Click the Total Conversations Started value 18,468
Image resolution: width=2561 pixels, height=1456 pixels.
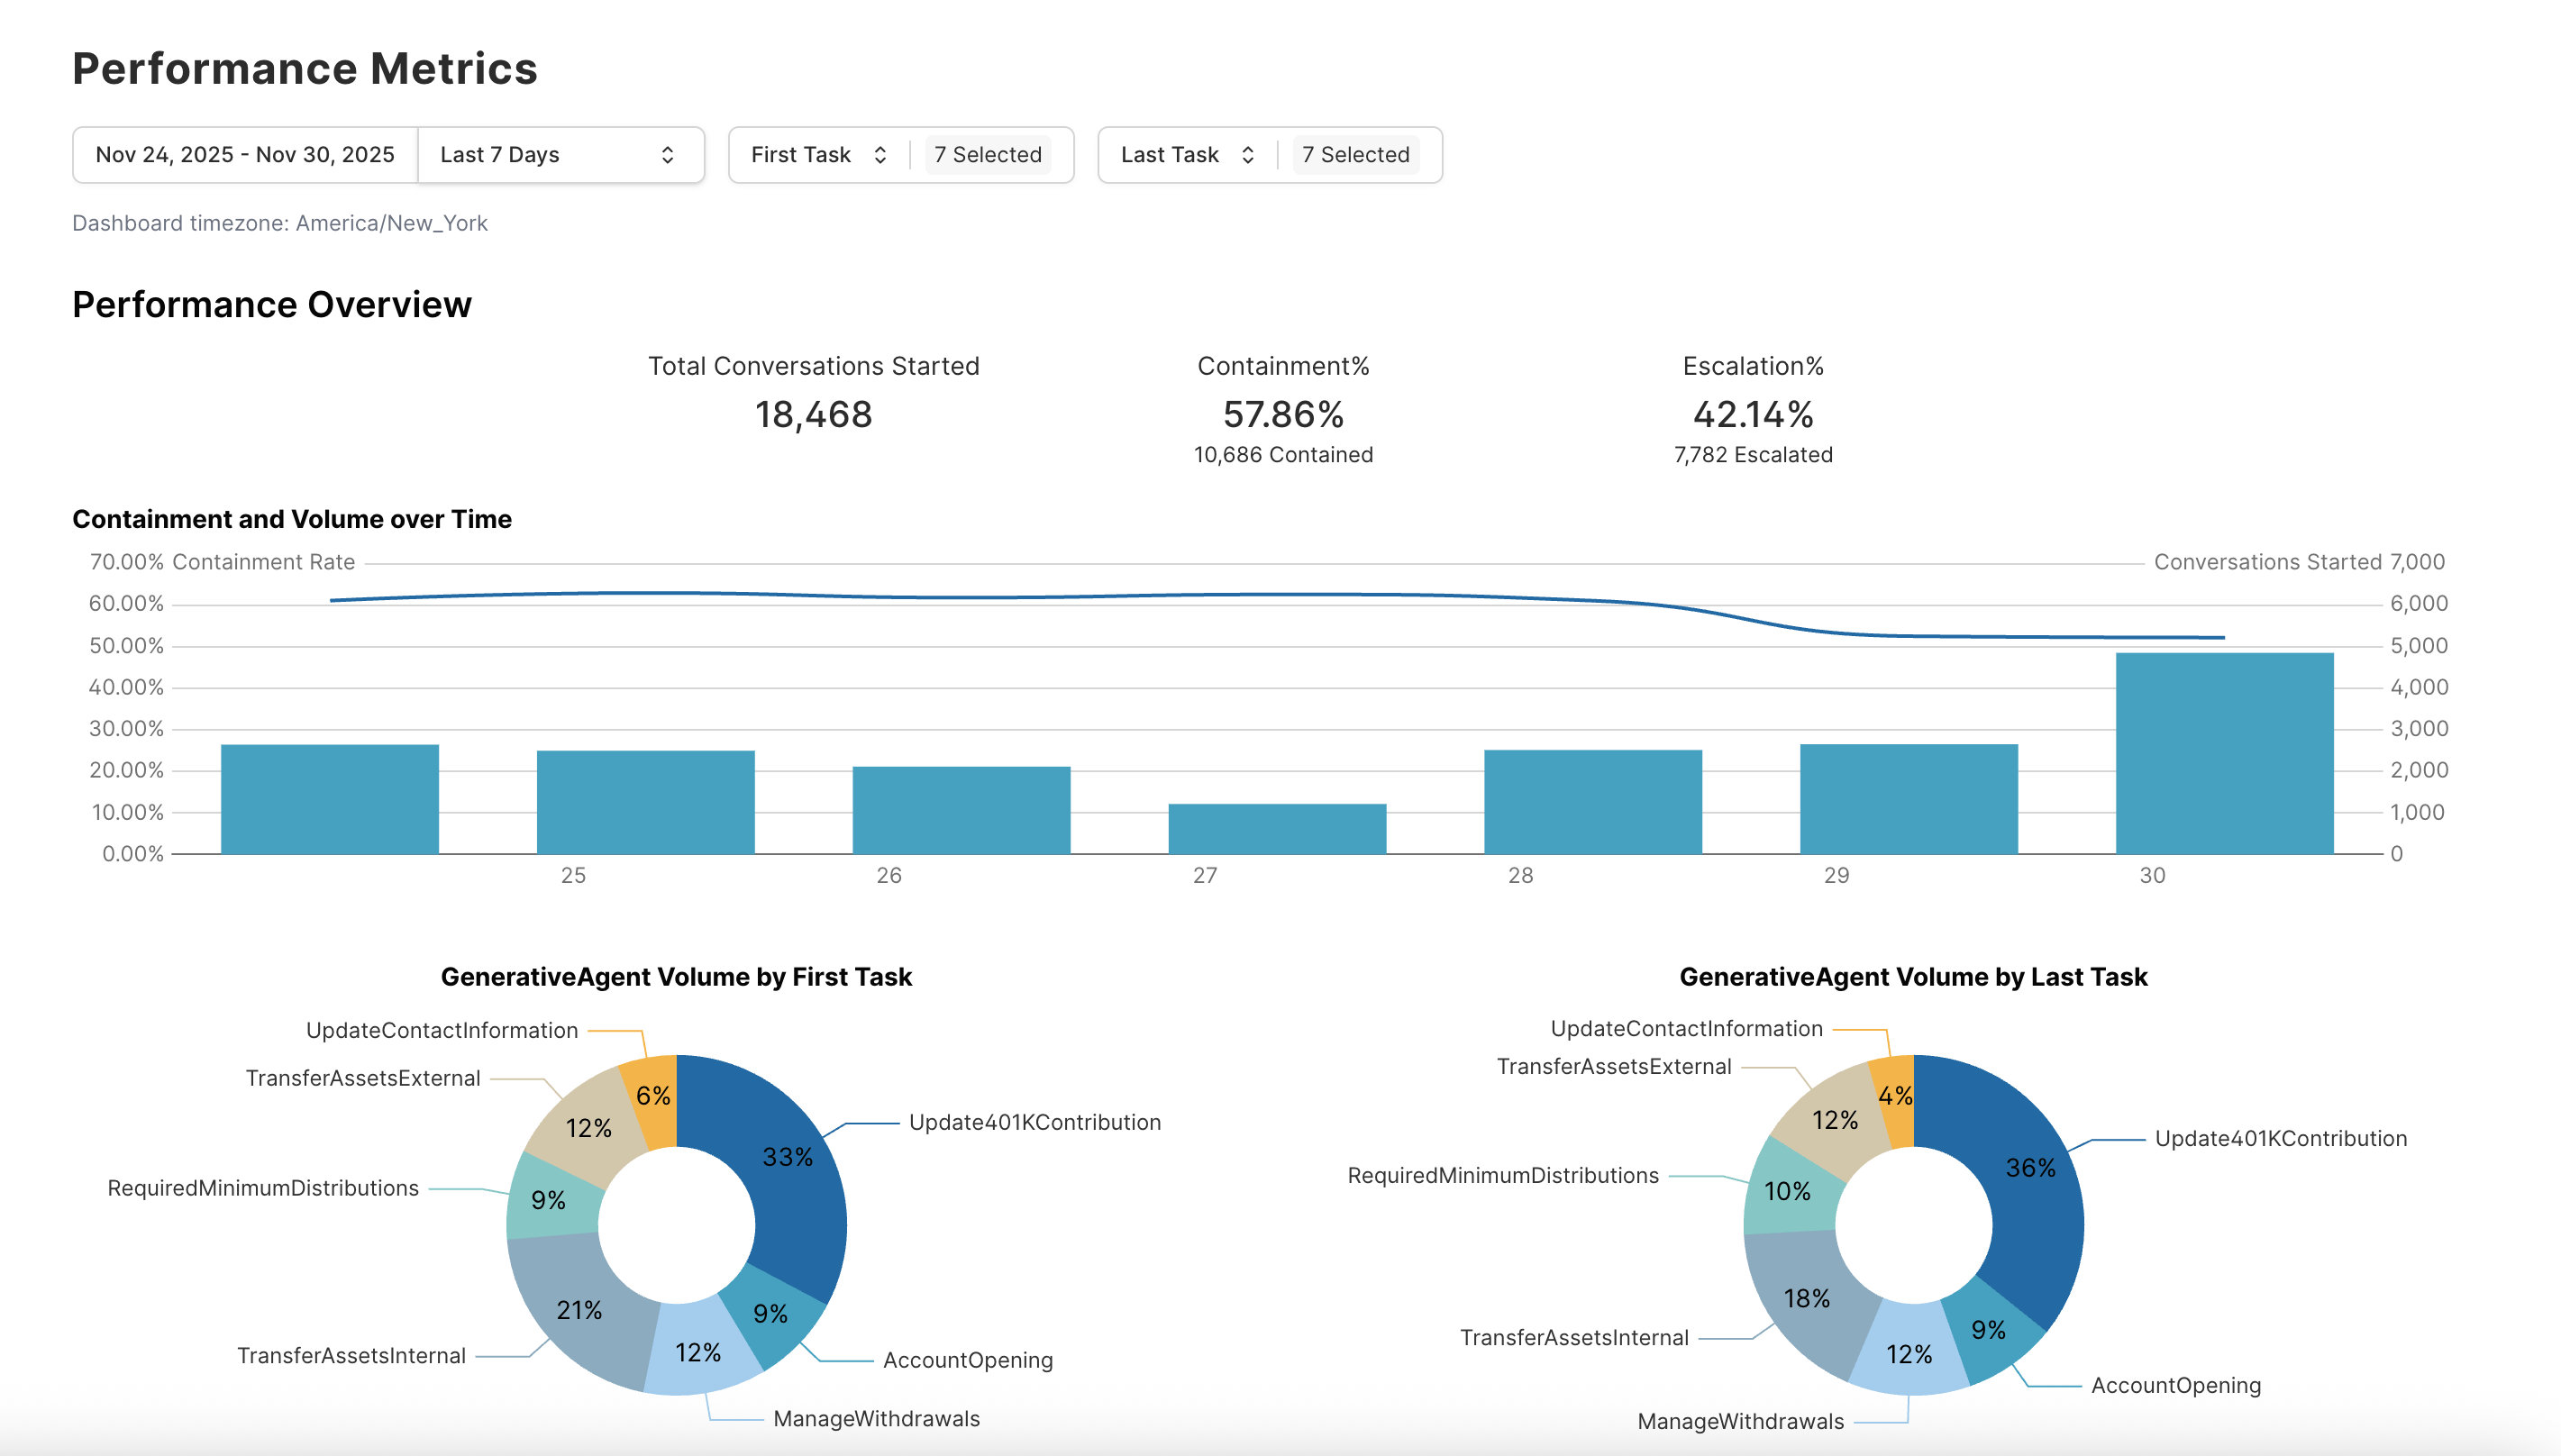click(x=813, y=415)
